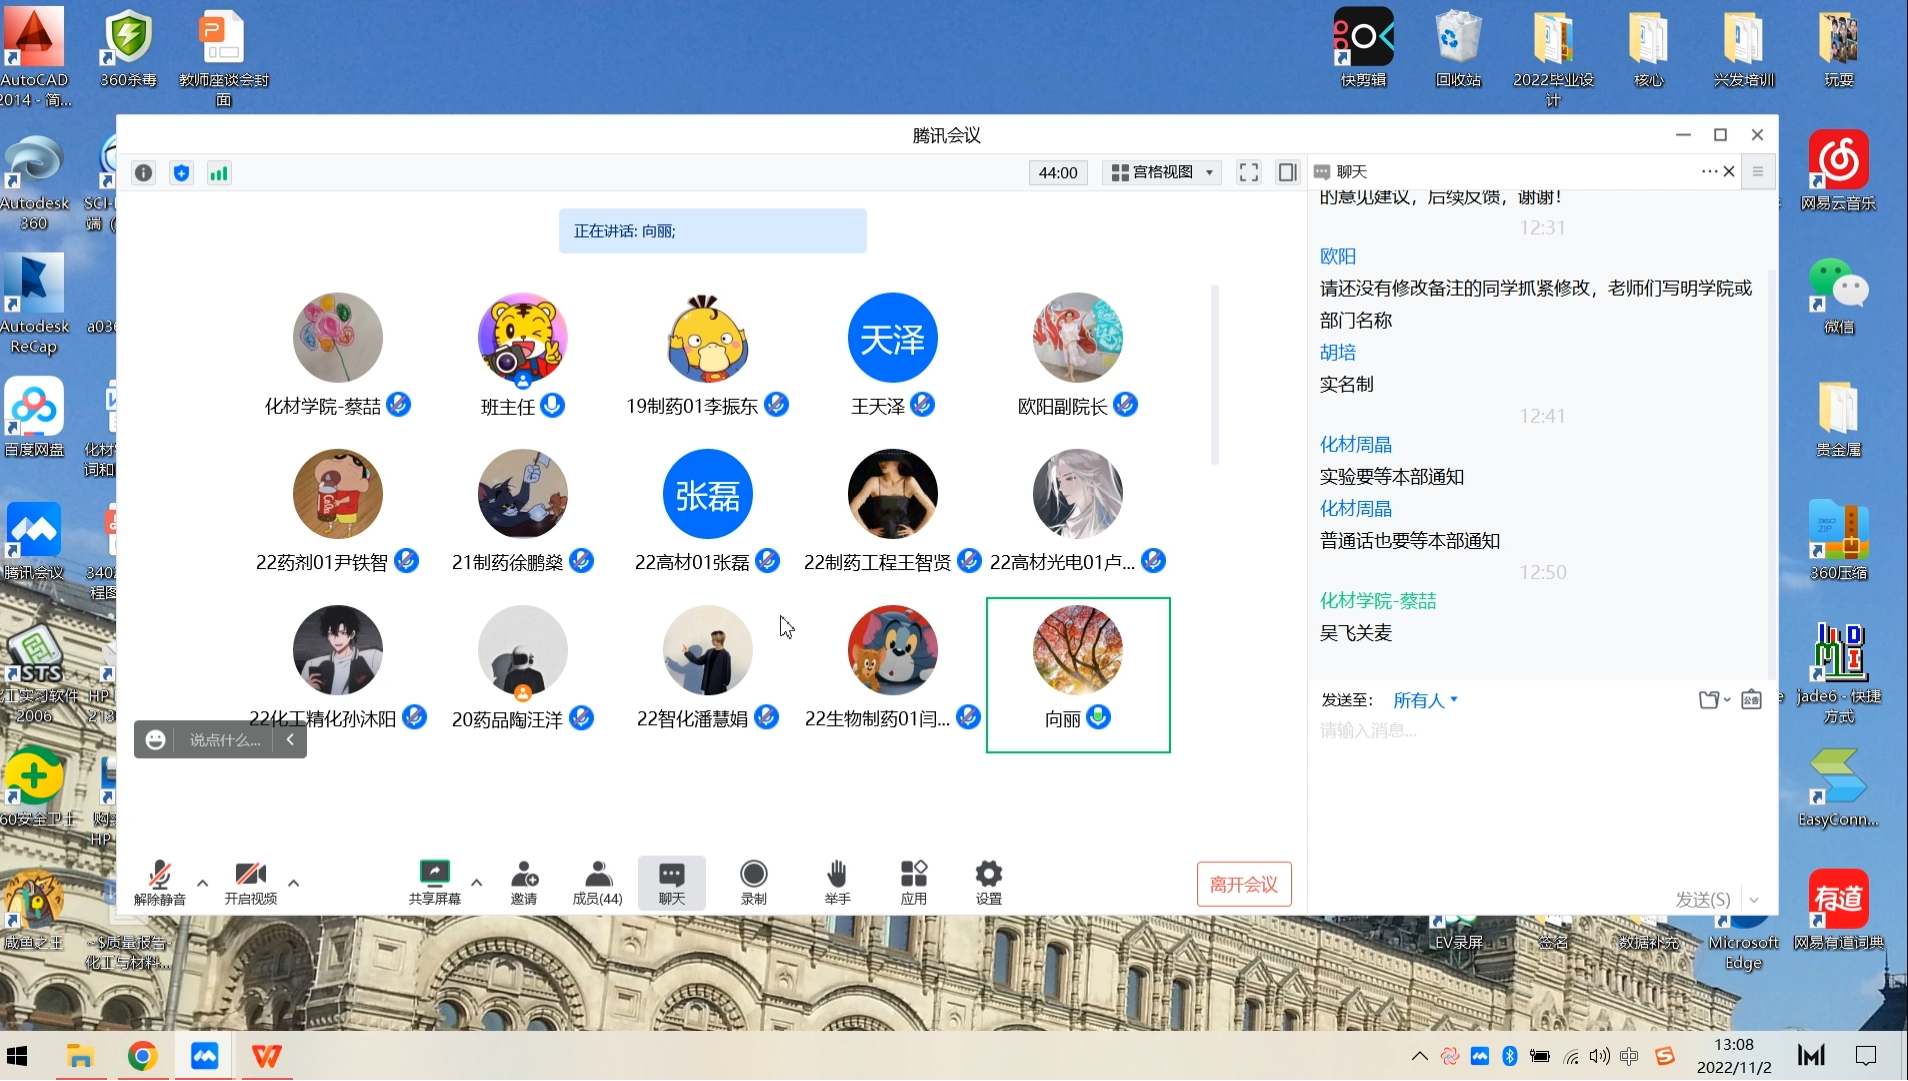The height and width of the screenshot is (1081, 1908).
Task: Switch to the Chat (聊天) toolbar tab
Action: 671,882
